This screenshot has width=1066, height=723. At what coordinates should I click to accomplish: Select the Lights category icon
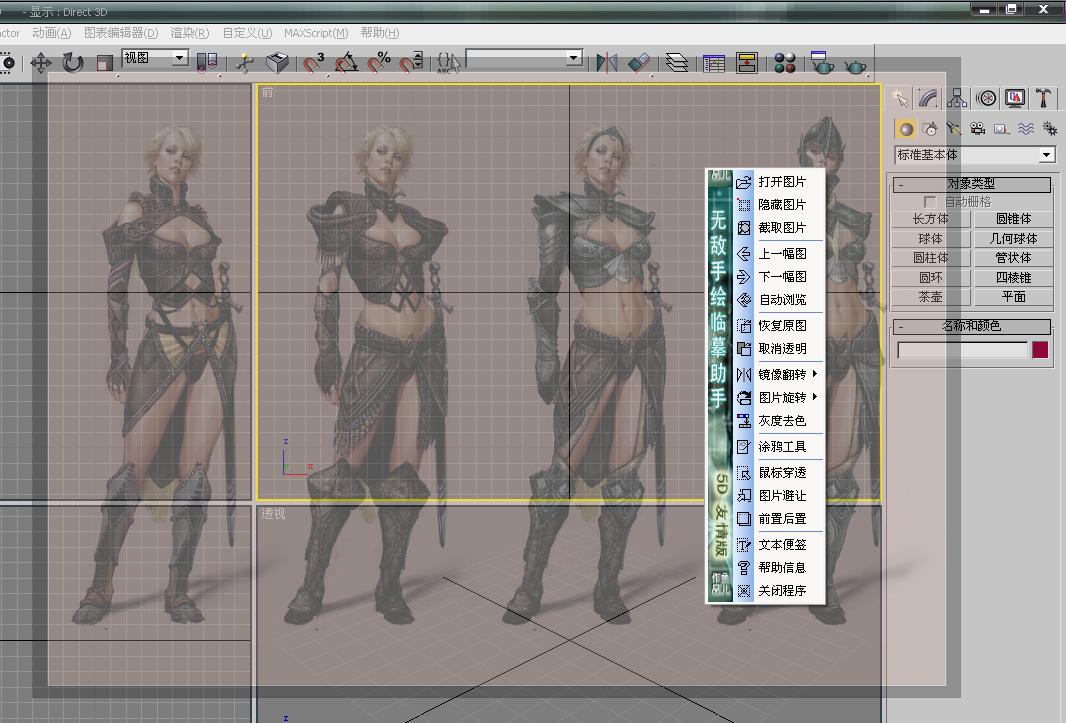tap(953, 129)
